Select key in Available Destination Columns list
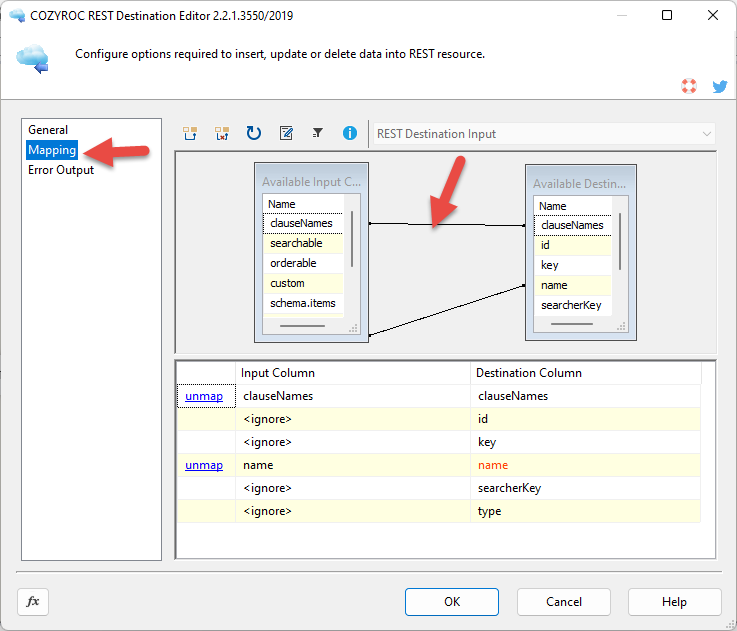The image size is (737, 631). [572, 265]
